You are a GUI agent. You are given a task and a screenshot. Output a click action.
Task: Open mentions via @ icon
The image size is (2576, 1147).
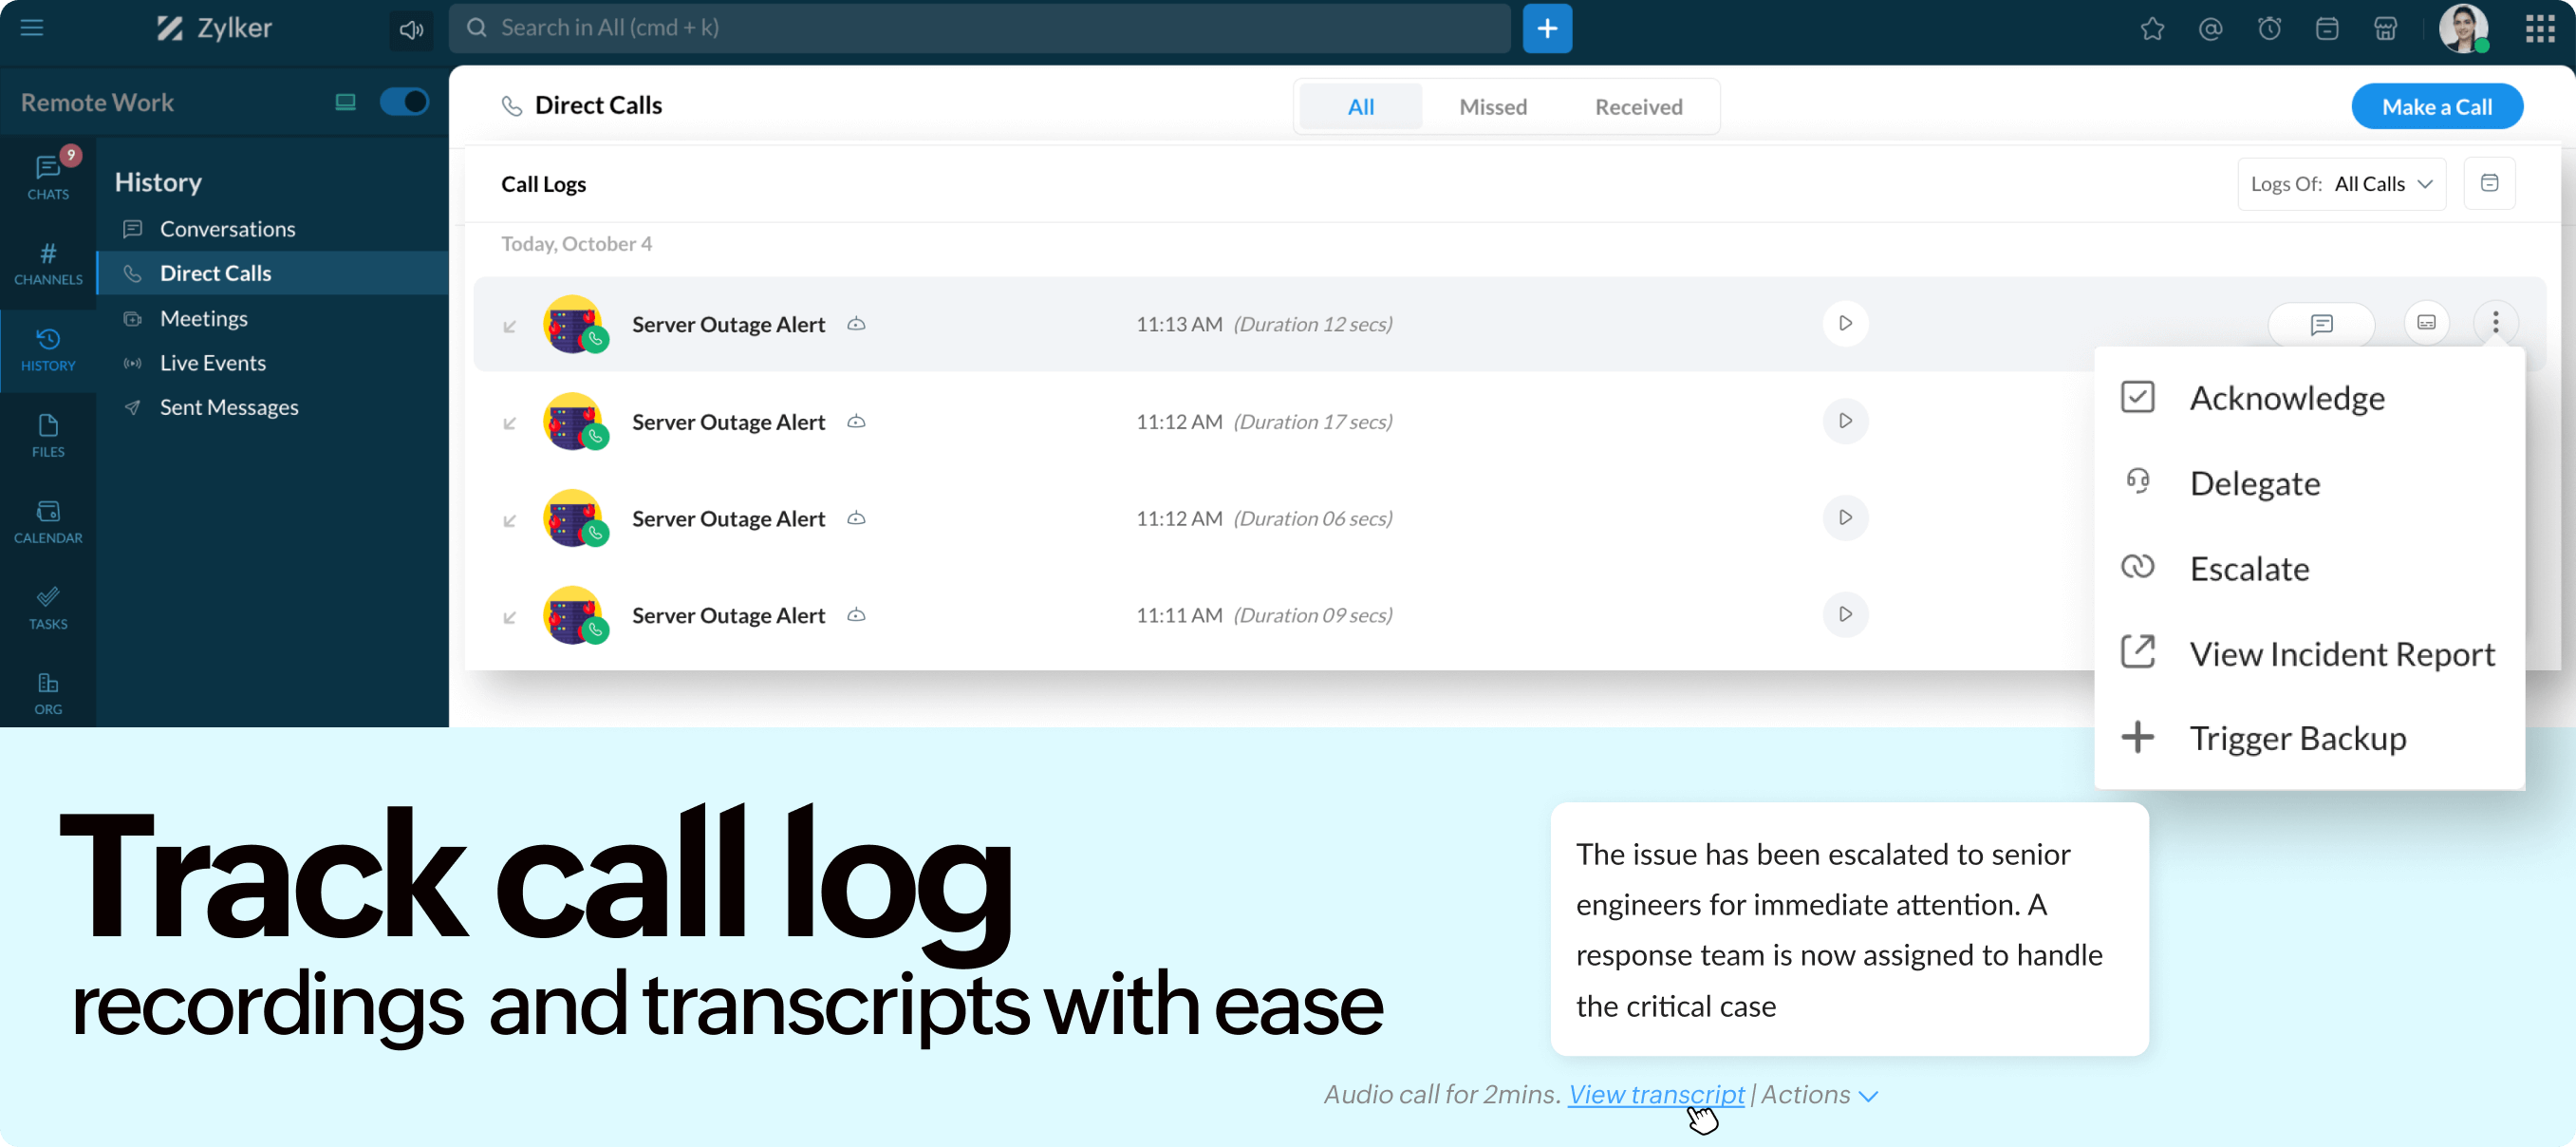2210,29
